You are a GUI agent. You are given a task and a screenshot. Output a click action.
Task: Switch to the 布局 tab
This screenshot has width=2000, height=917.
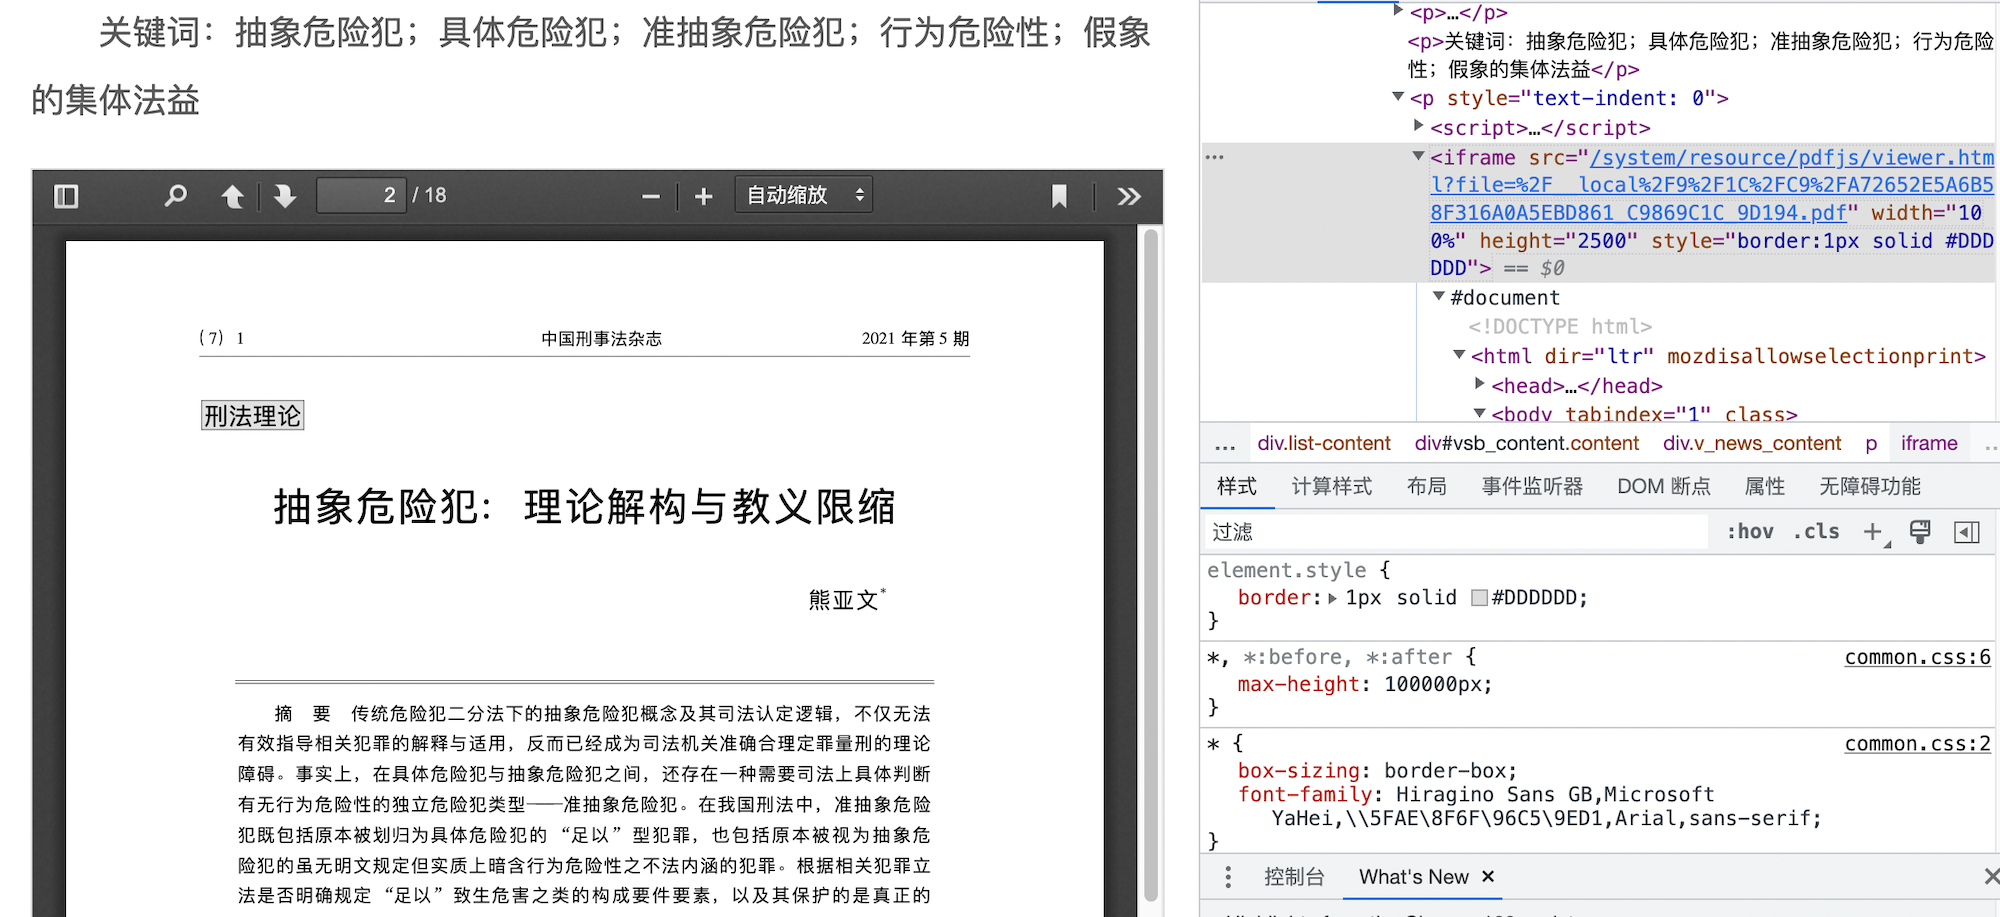(x=1427, y=486)
